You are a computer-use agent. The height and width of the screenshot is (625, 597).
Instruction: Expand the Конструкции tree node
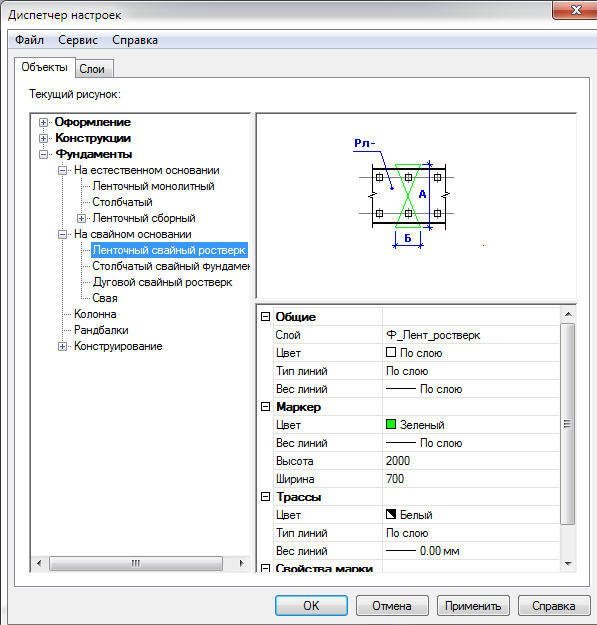point(43,138)
